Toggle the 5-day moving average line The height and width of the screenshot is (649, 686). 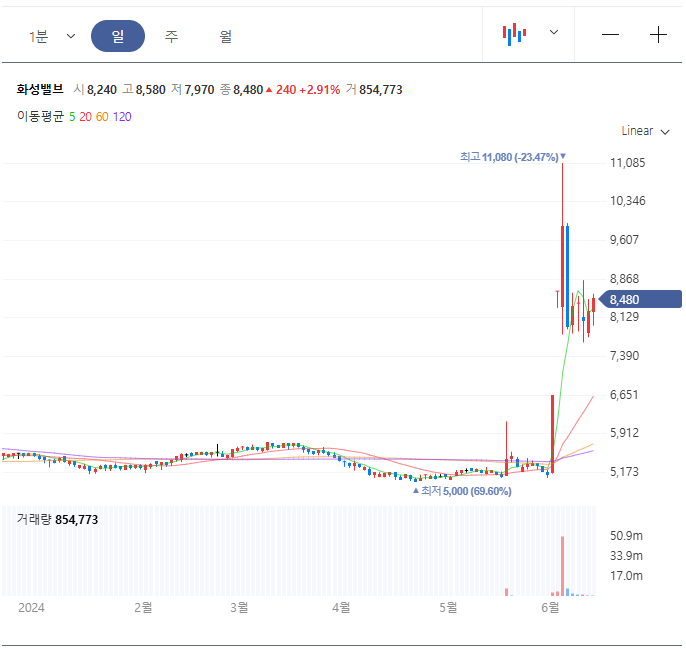coord(72,117)
